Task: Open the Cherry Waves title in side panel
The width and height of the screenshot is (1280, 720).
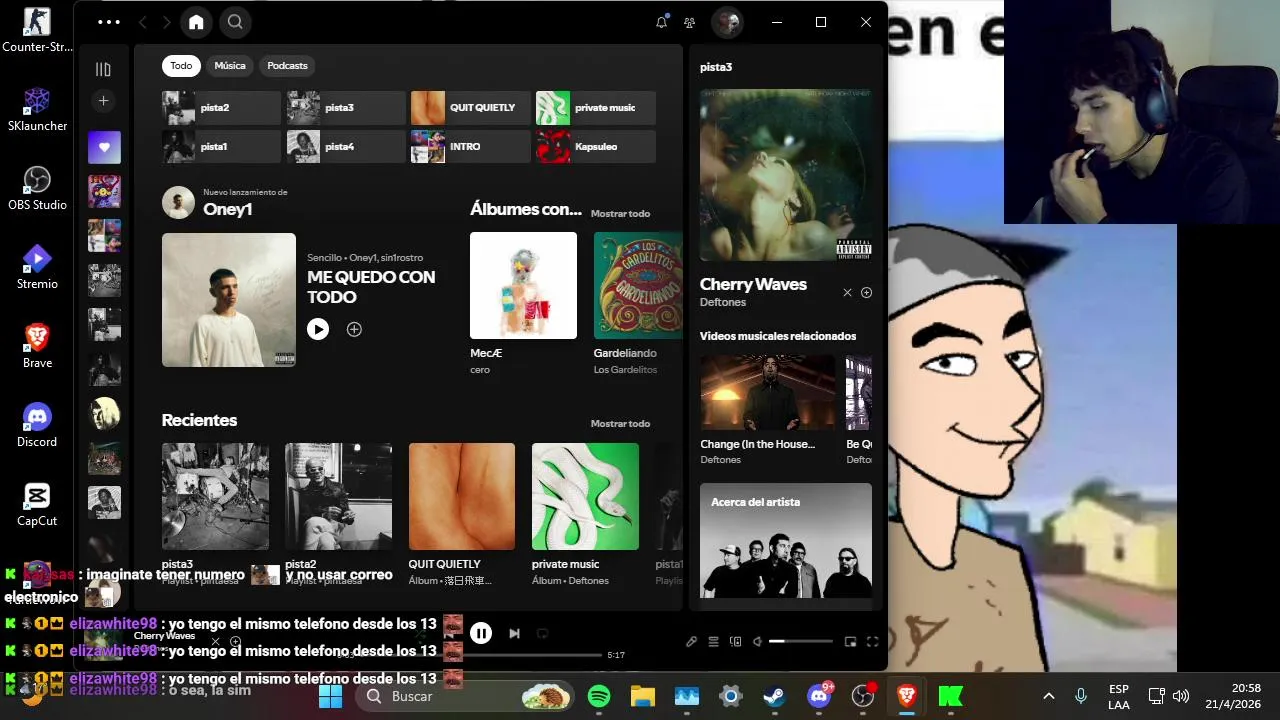Action: (753, 284)
